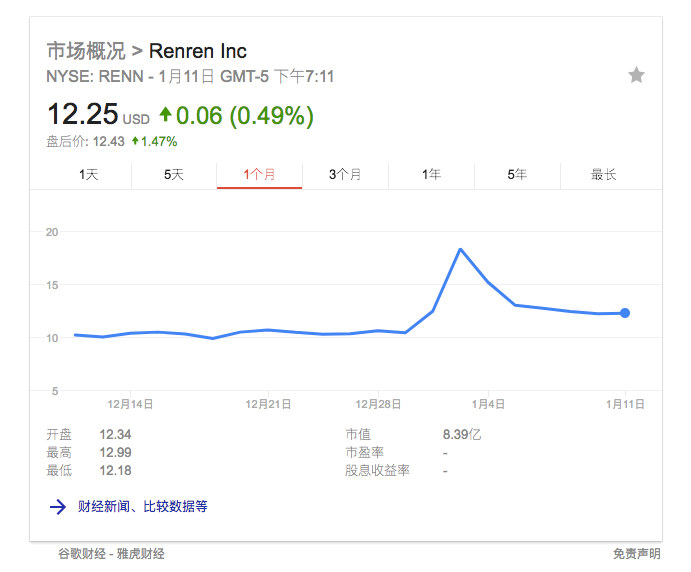Click the green up arrow beside 0.06
This screenshot has width=691, height=572.
(166, 114)
